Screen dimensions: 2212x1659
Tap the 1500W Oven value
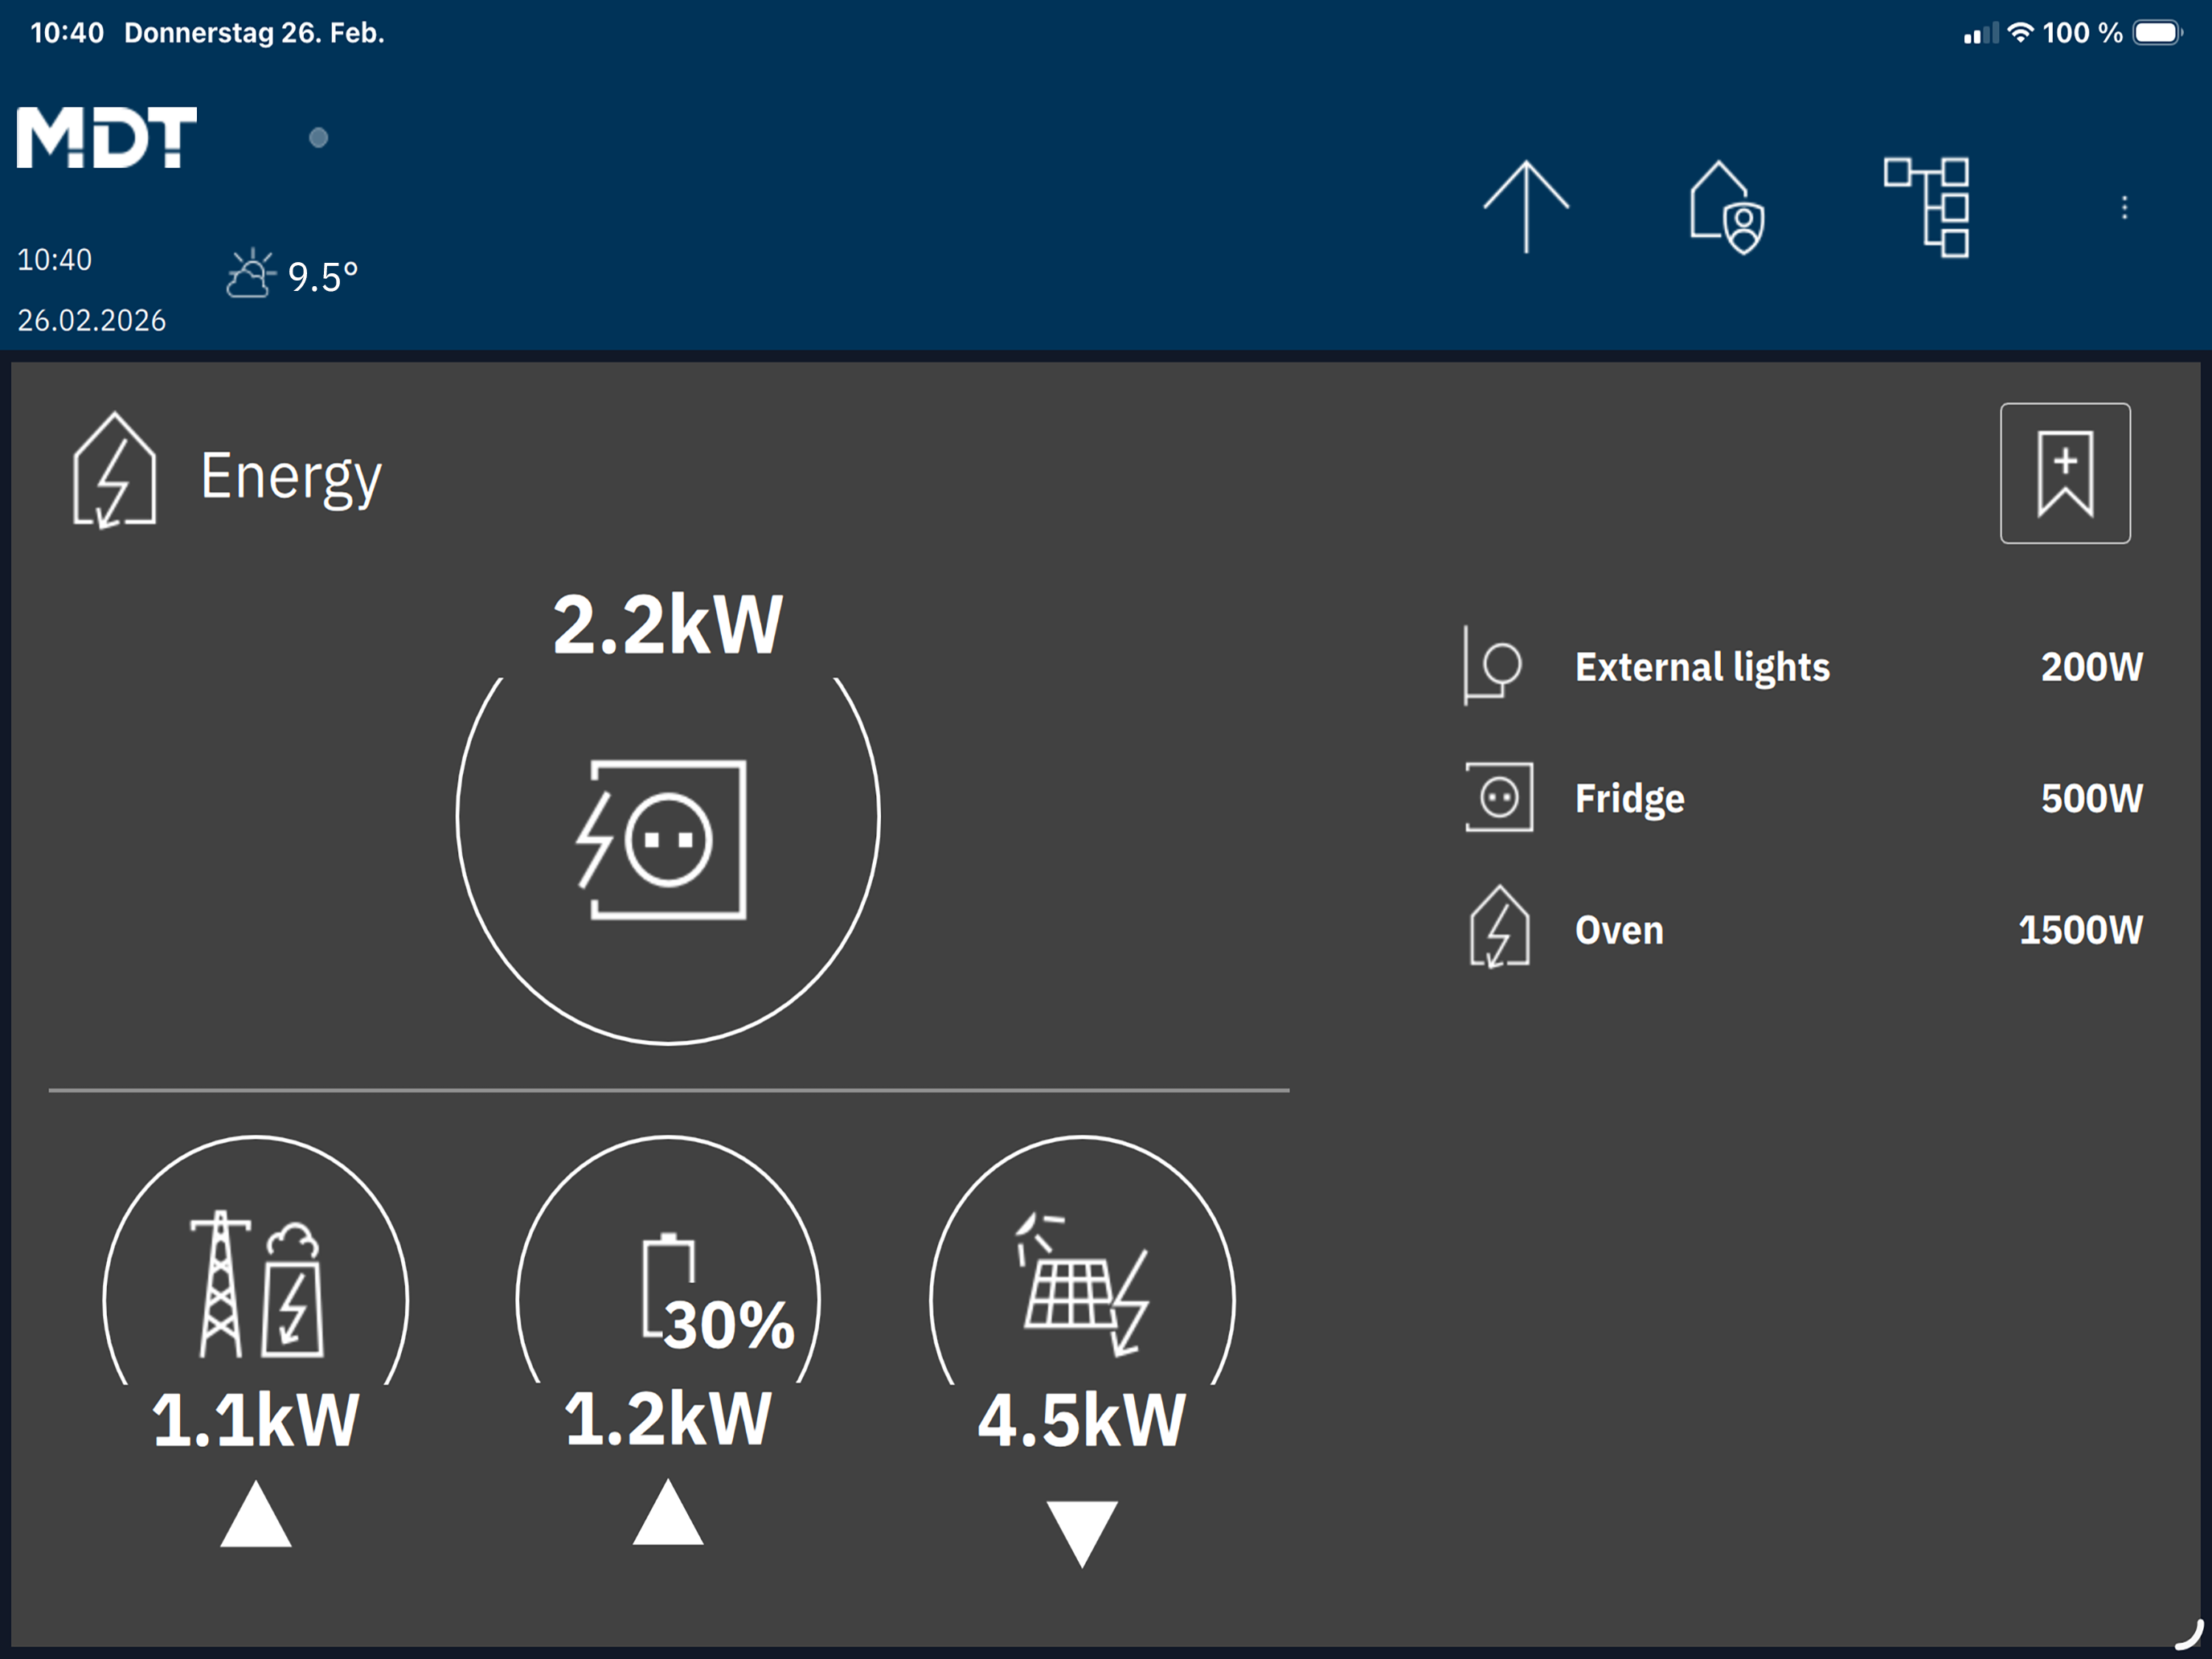click(x=2081, y=930)
